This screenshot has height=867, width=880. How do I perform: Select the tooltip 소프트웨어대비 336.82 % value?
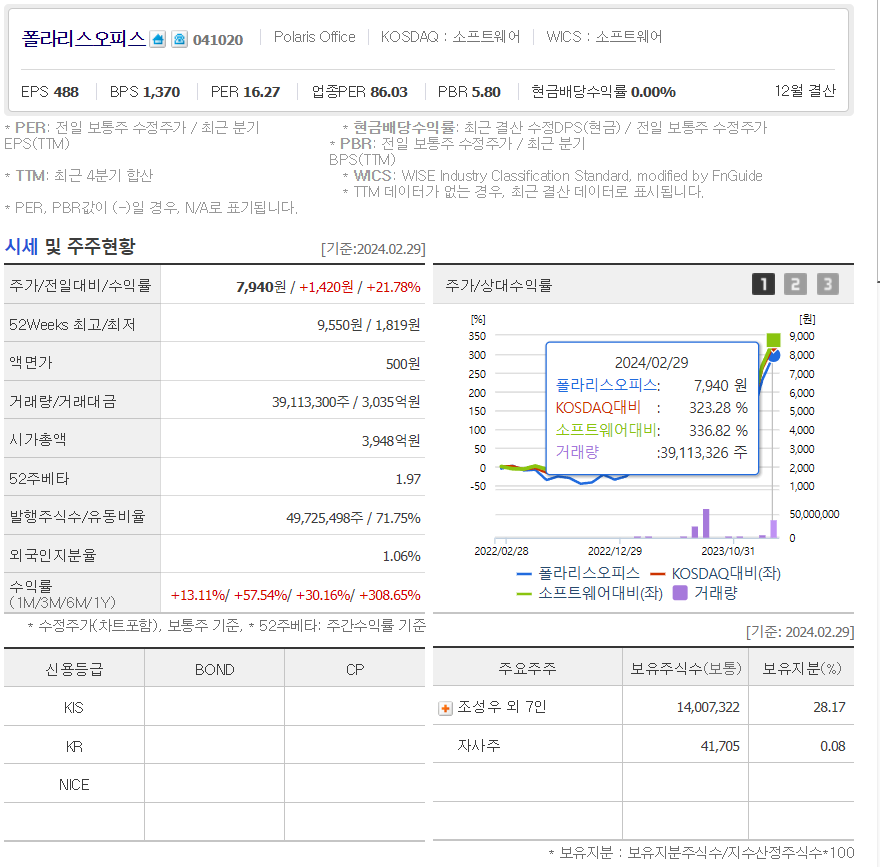tap(718, 430)
